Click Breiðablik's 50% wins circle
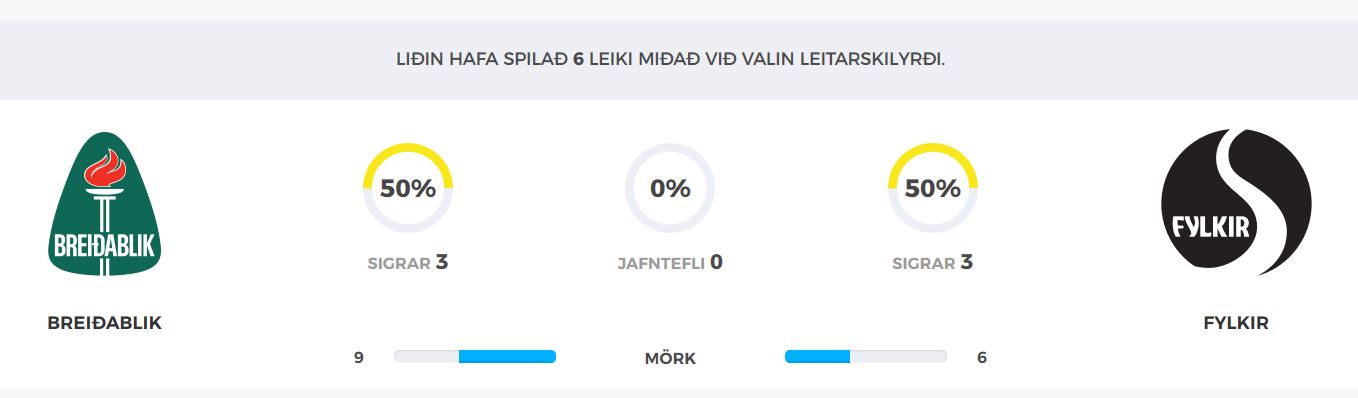Viewport: 1358px width, 398px height. [x=407, y=188]
